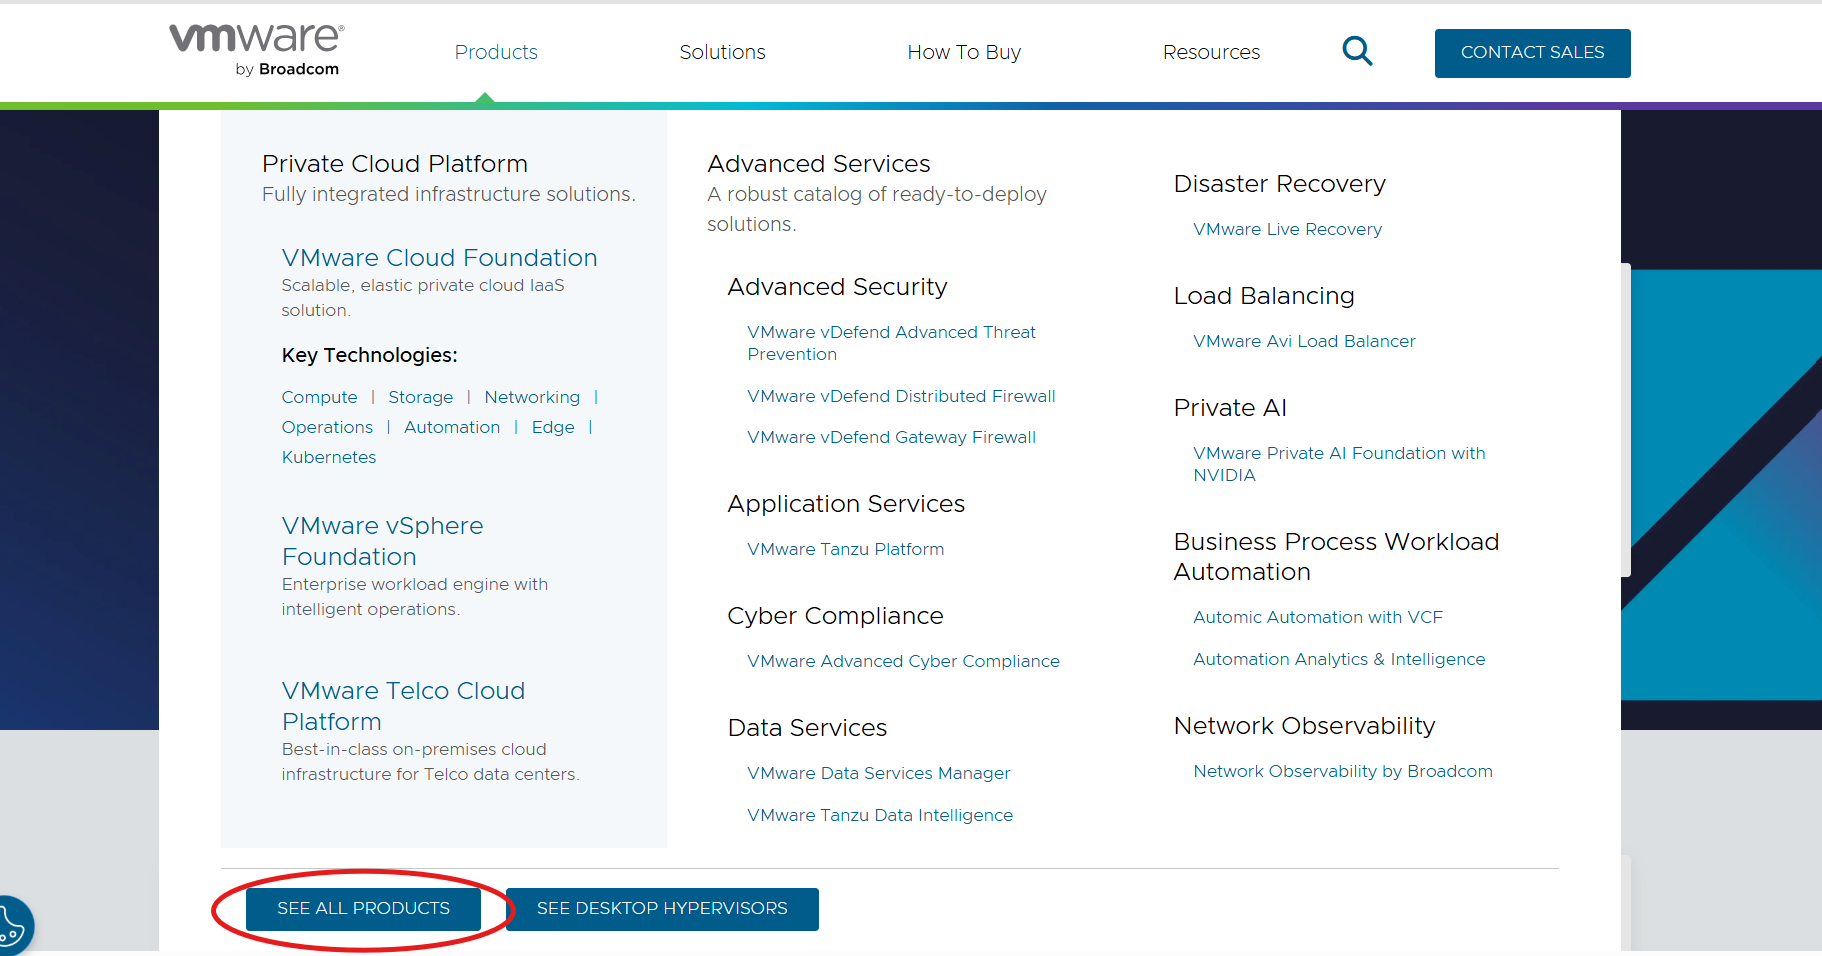Open VMware vDefend Distributed Firewall link

tap(901, 396)
